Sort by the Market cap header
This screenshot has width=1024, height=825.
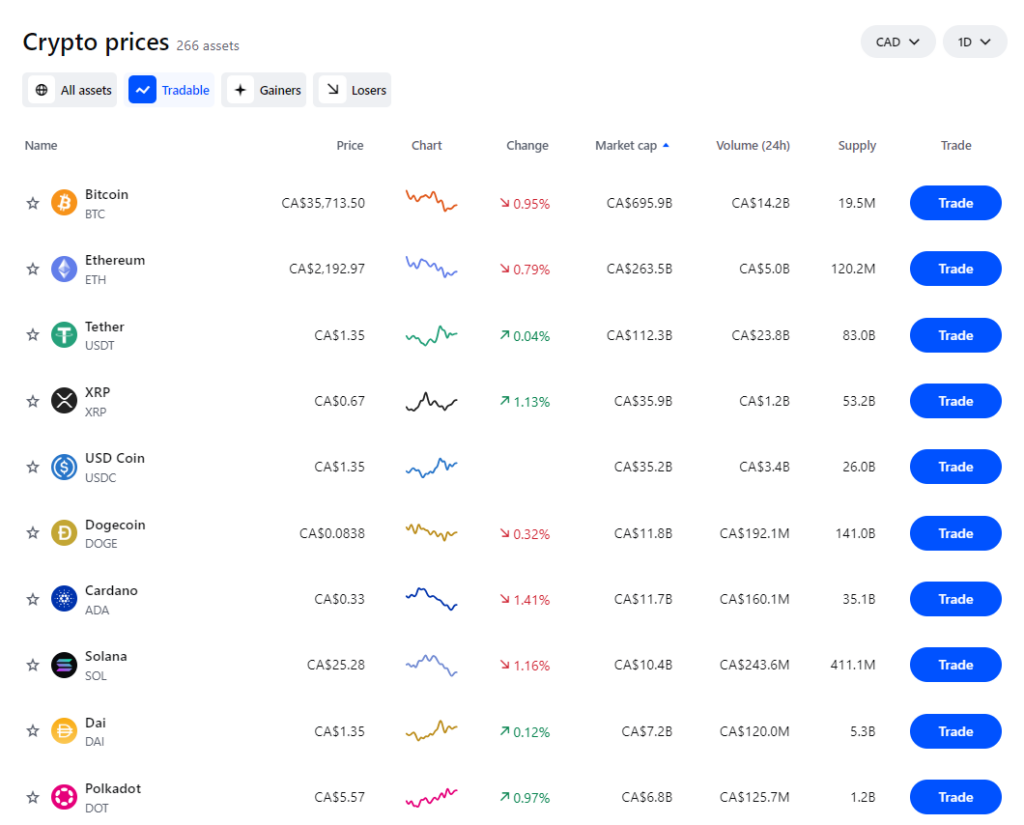click(x=626, y=145)
